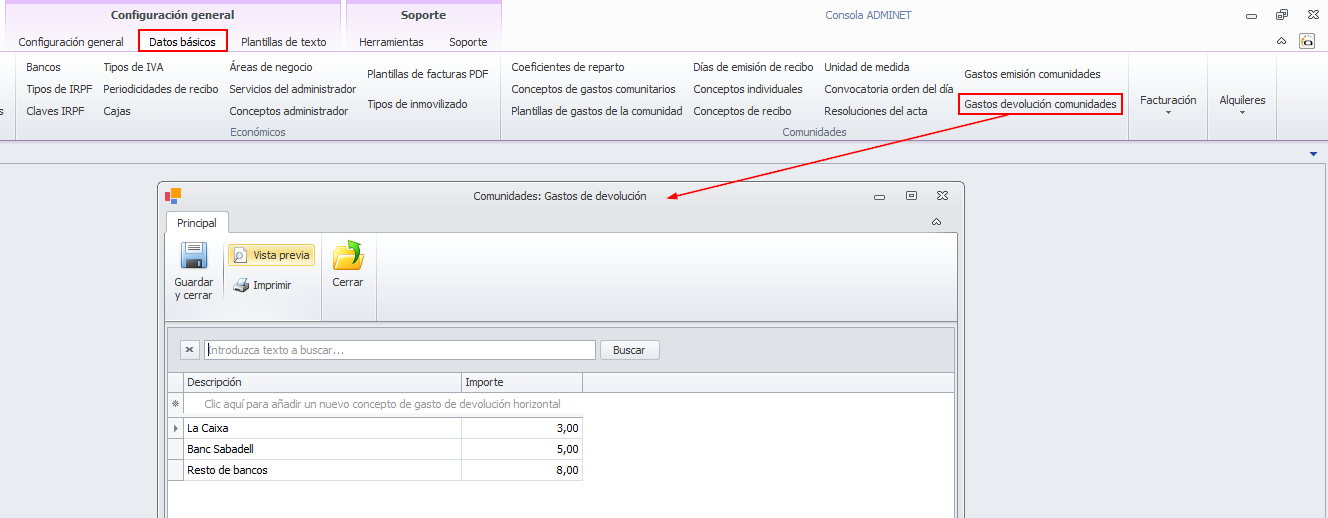
Task: Open Unidad de medida
Action: 867,67
